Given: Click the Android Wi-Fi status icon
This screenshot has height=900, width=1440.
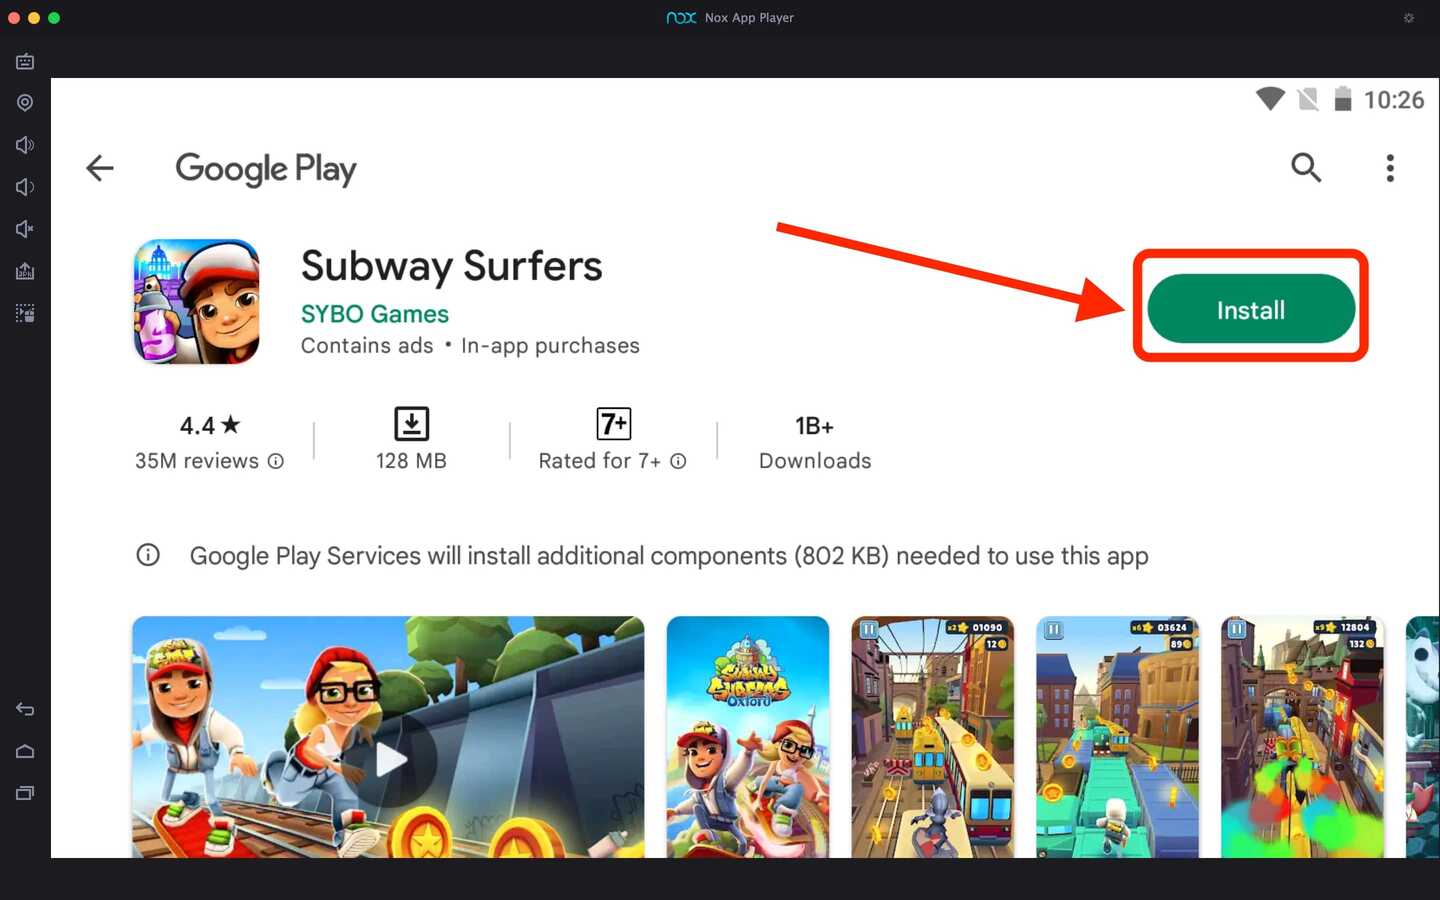Looking at the screenshot, I should 1270,98.
